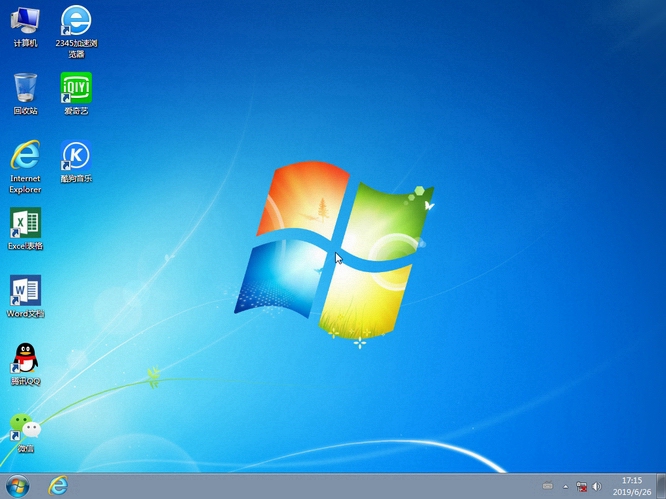Click the 爱奇艺 iQIYI desktop shortcut

pos(76,88)
